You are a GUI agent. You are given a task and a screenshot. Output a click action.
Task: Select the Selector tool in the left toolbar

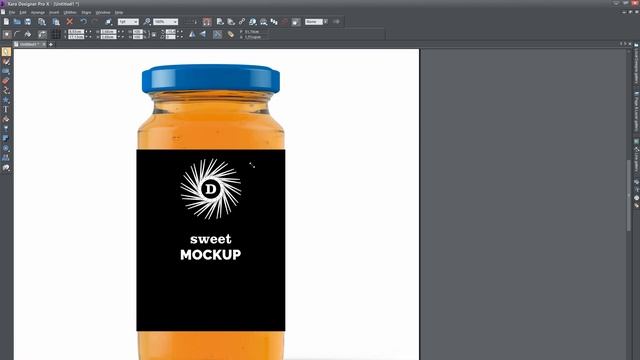6,52
